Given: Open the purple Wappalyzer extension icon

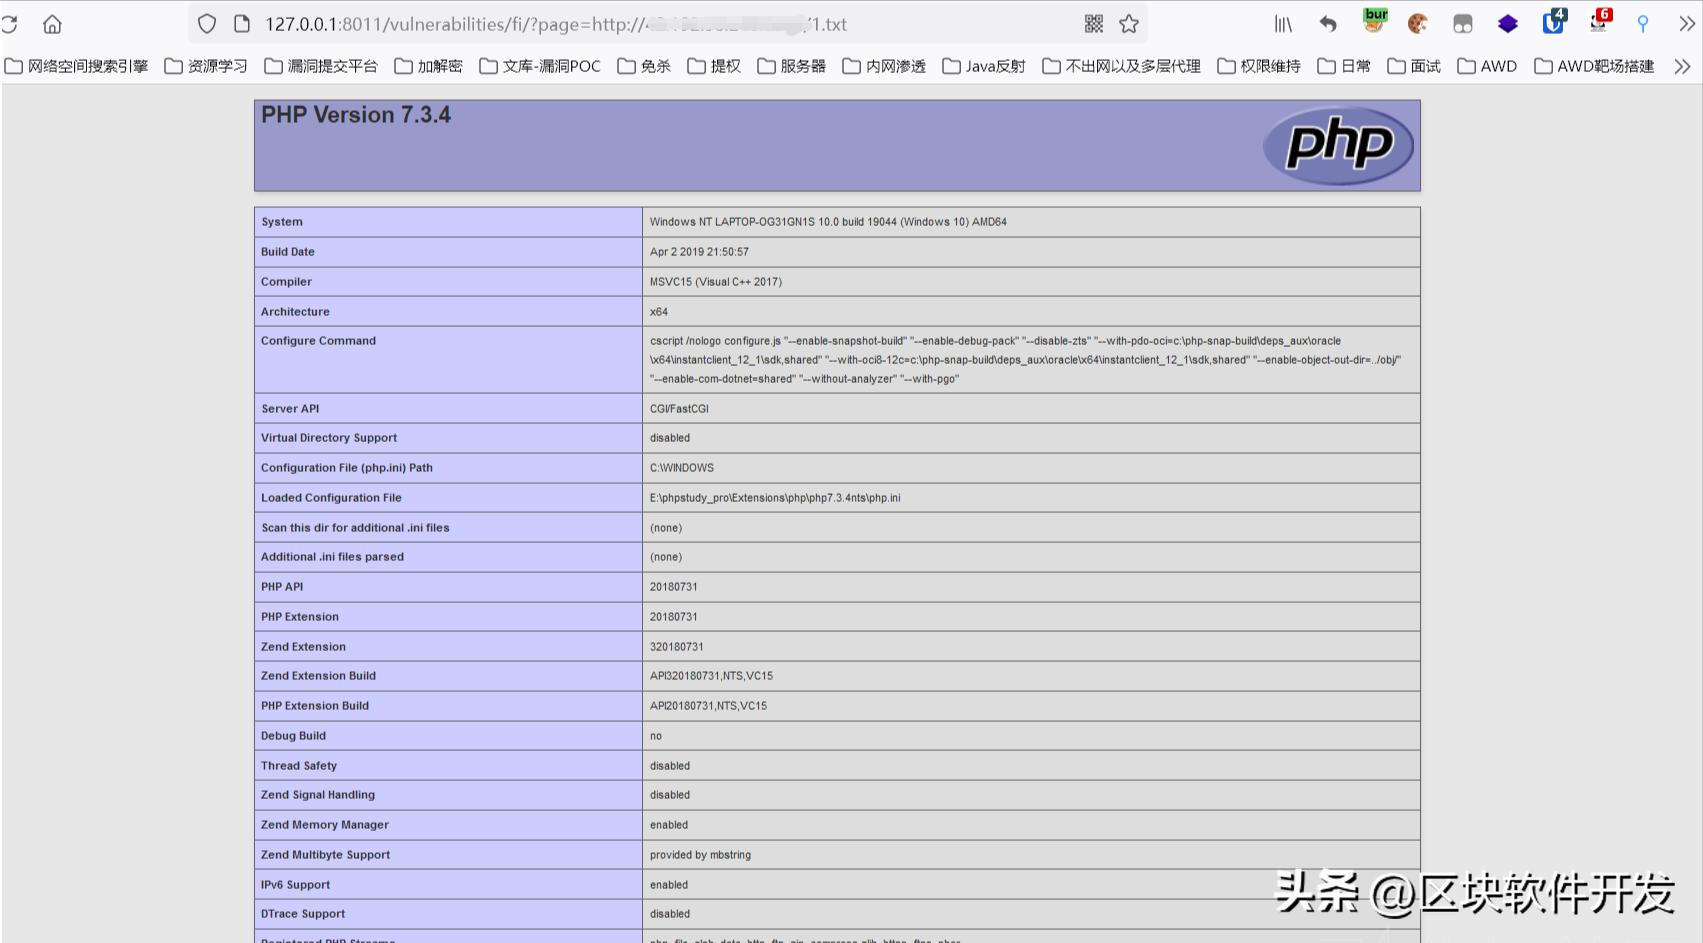Looking at the screenshot, I should pyautogui.click(x=1507, y=22).
